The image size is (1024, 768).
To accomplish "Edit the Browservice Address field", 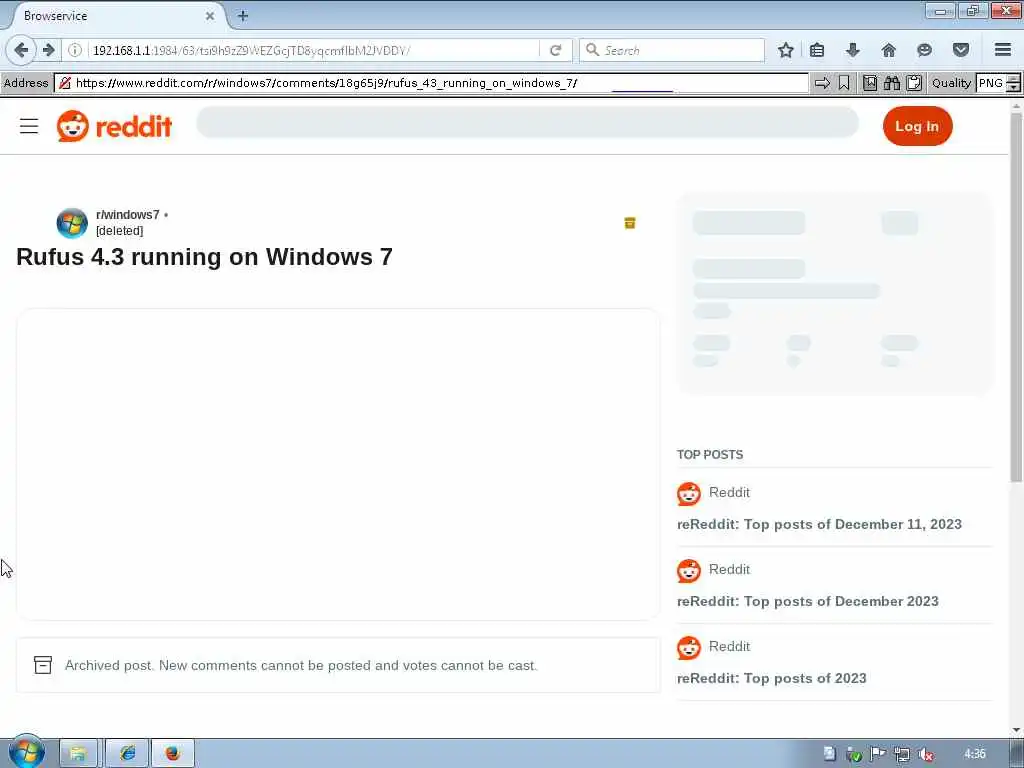I will pyautogui.click(x=431, y=83).
